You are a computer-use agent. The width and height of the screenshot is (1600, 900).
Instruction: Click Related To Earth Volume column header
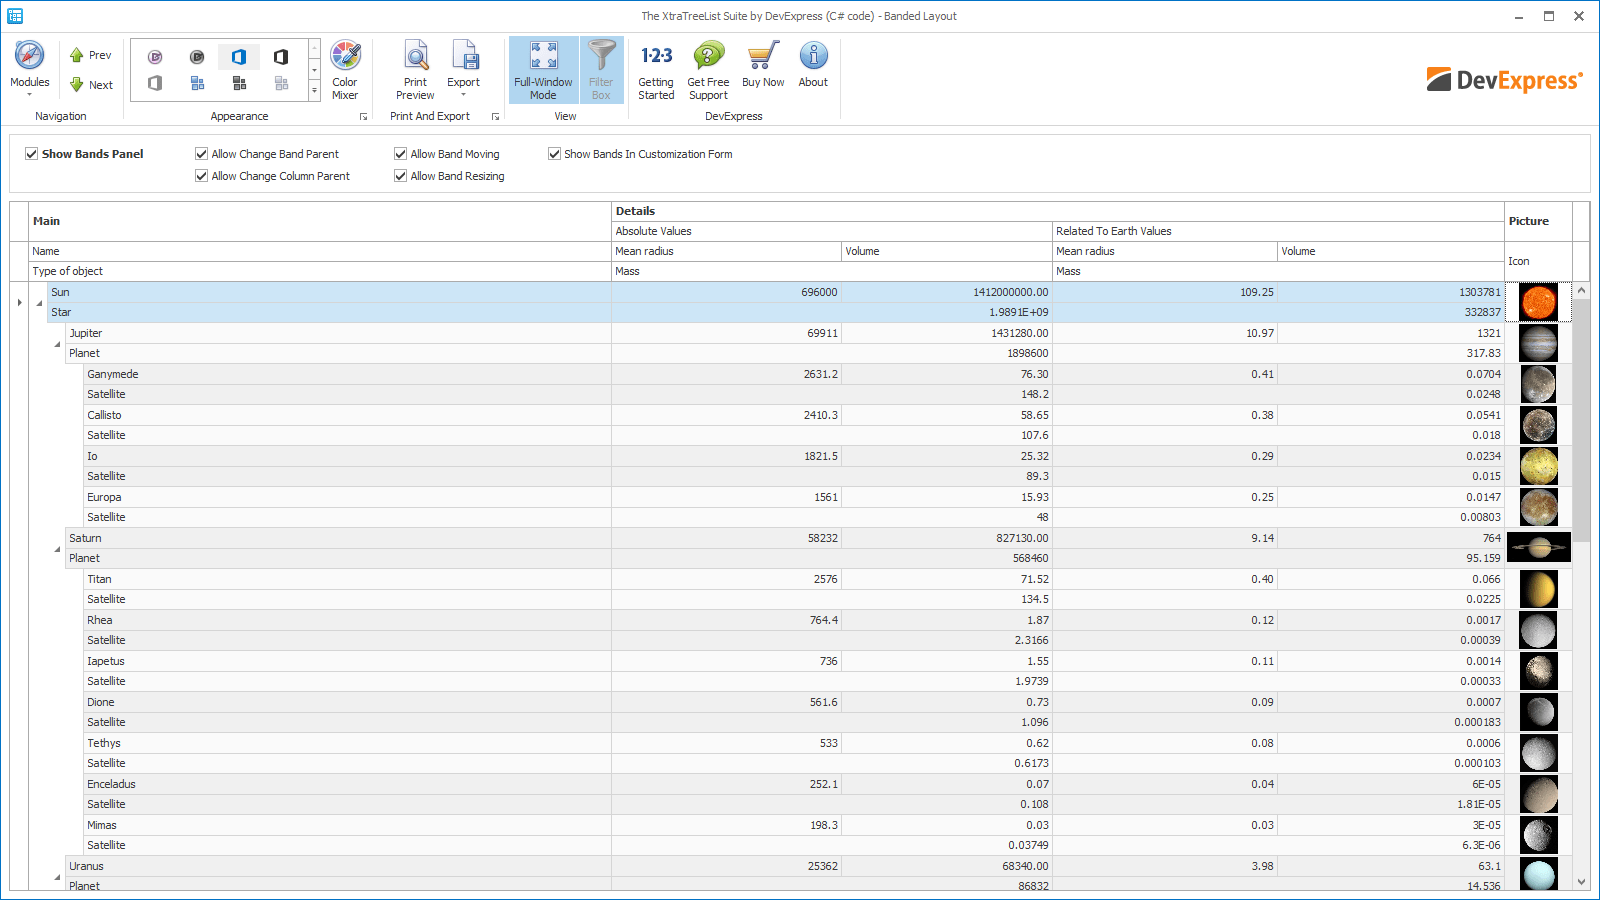tap(1391, 251)
